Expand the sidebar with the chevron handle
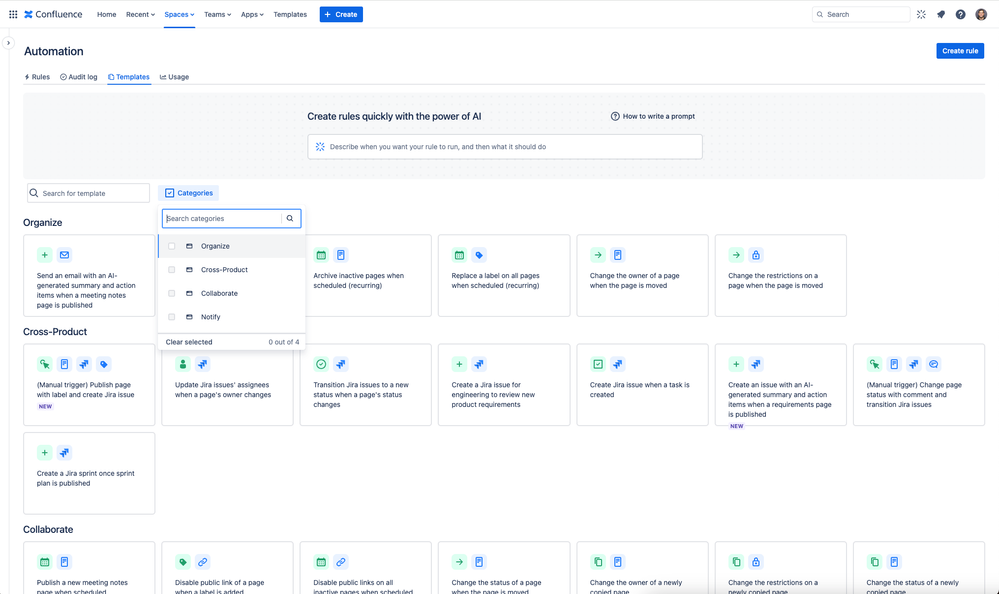This screenshot has height=594, width=999. (x=8, y=43)
